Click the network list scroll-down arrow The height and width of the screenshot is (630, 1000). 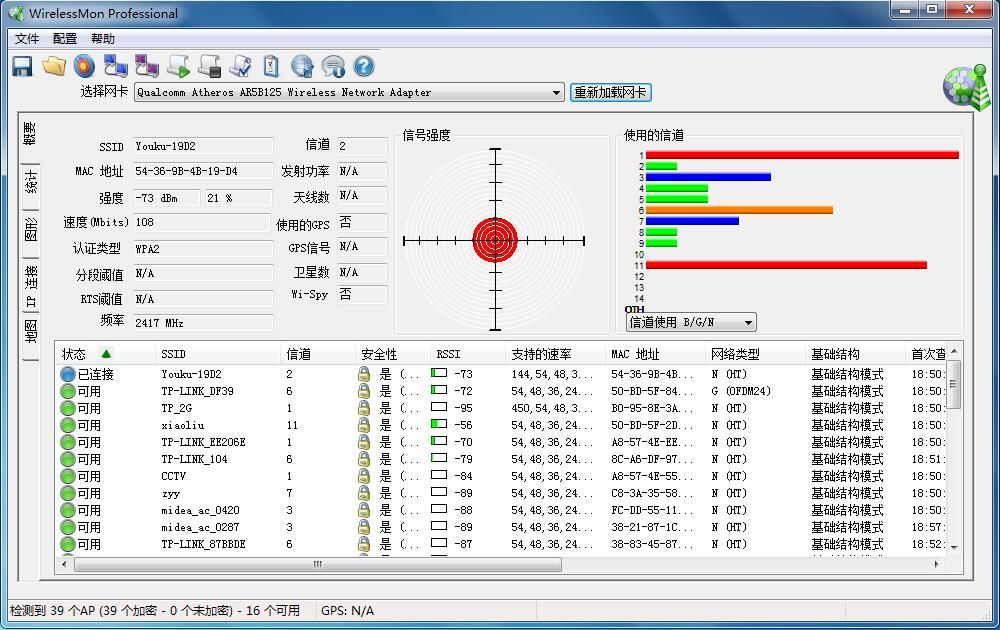[x=953, y=547]
